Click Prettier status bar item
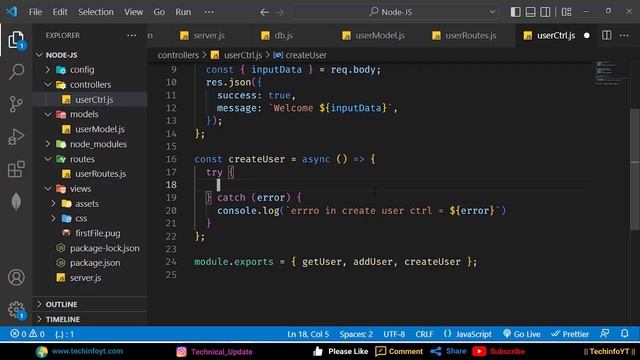Screen dimensions: 640x360 click(x=570, y=334)
